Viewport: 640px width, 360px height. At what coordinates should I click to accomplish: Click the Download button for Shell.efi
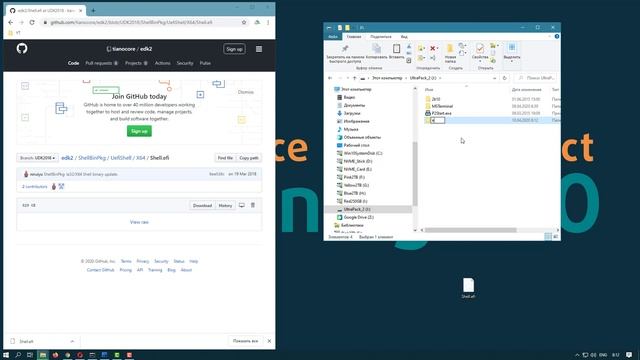pyautogui.click(x=202, y=205)
